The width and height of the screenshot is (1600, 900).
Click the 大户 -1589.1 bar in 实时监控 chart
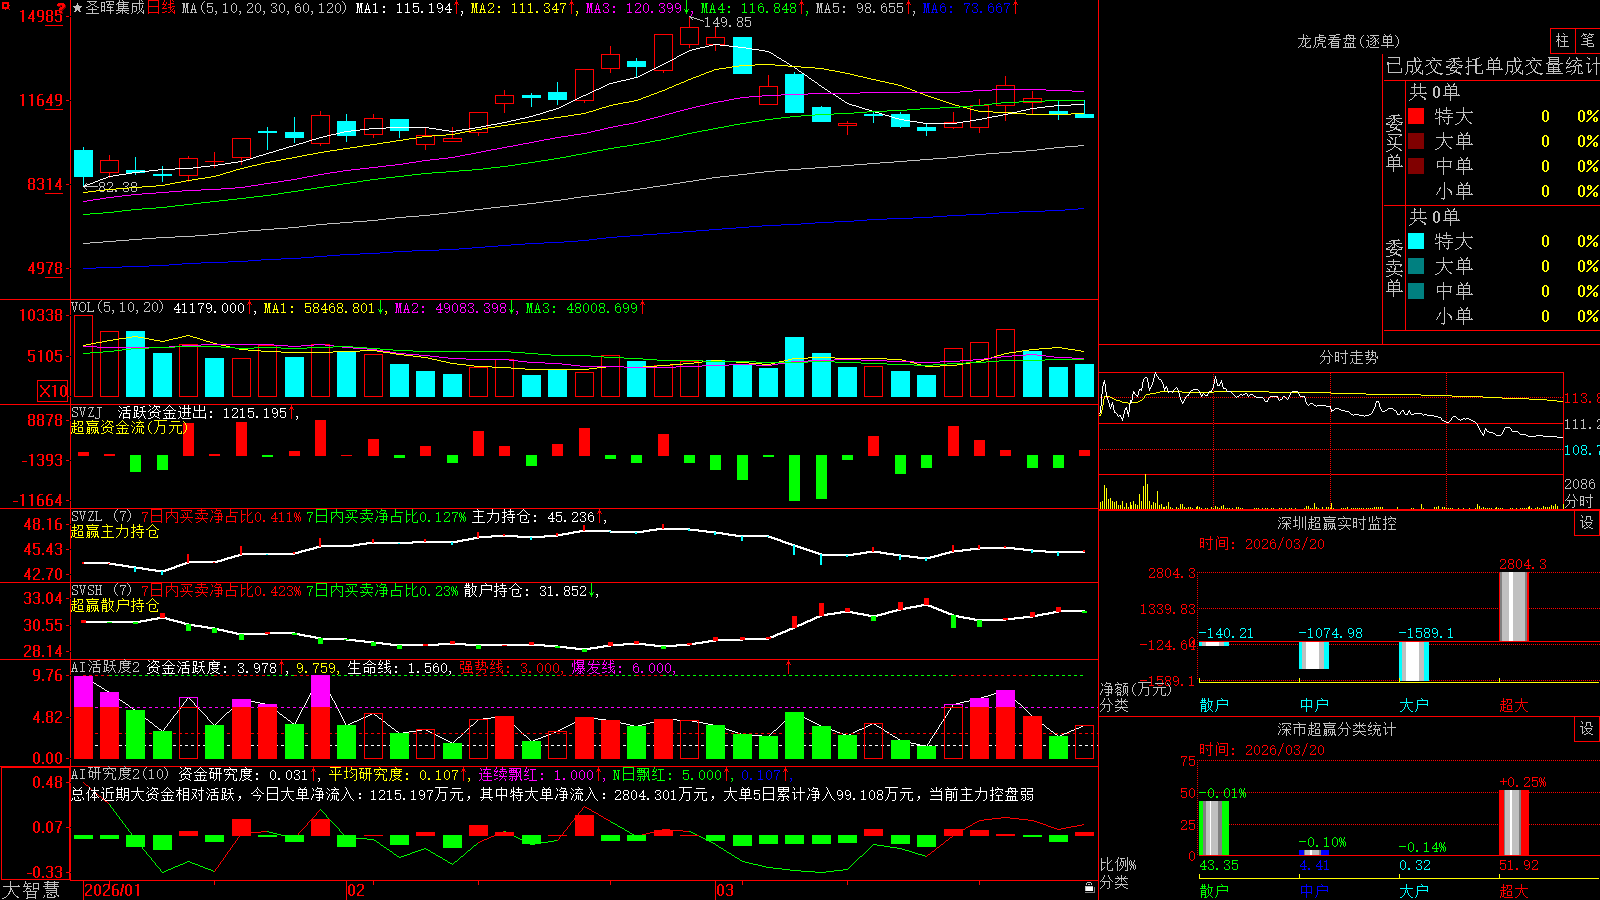tap(1414, 661)
